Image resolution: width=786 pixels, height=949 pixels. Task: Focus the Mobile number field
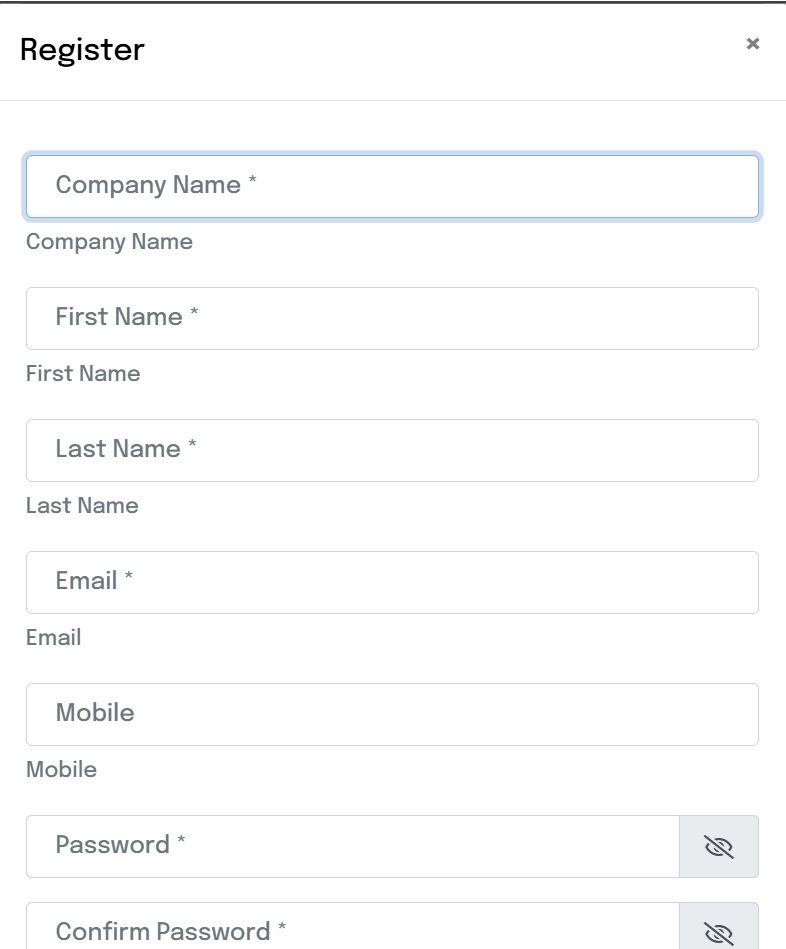point(392,714)
